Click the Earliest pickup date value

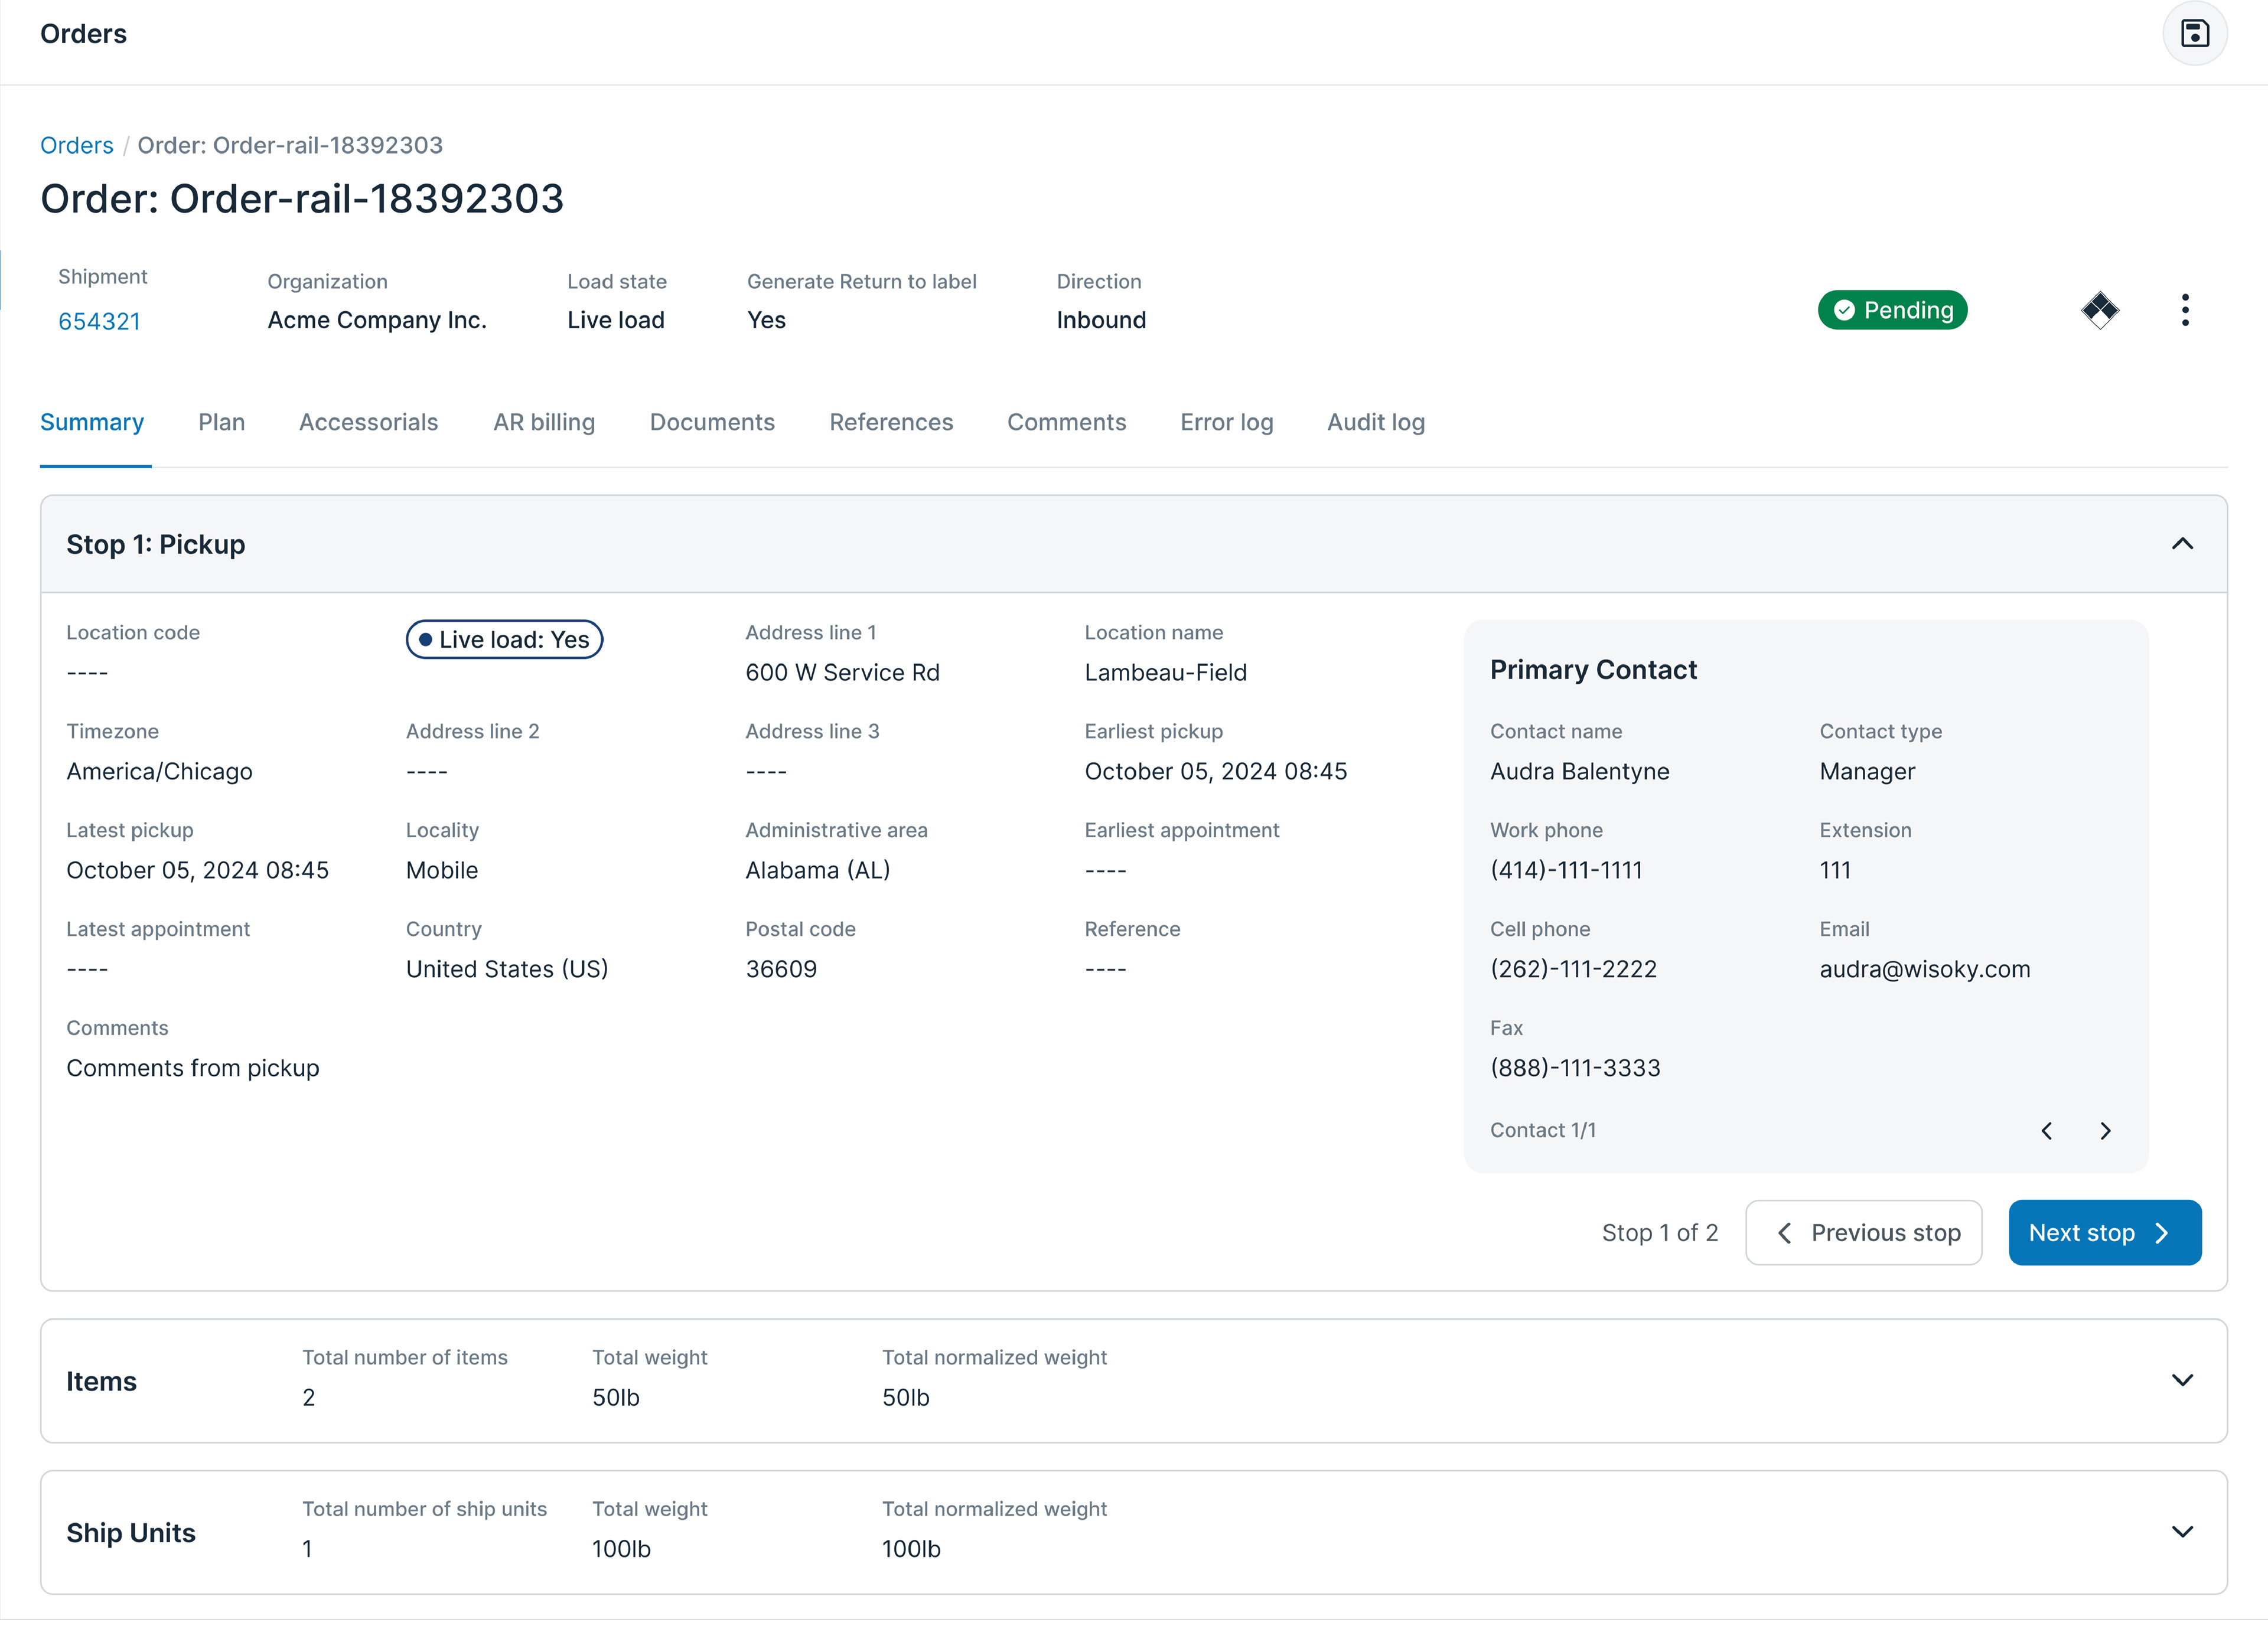click(1215, 771)
